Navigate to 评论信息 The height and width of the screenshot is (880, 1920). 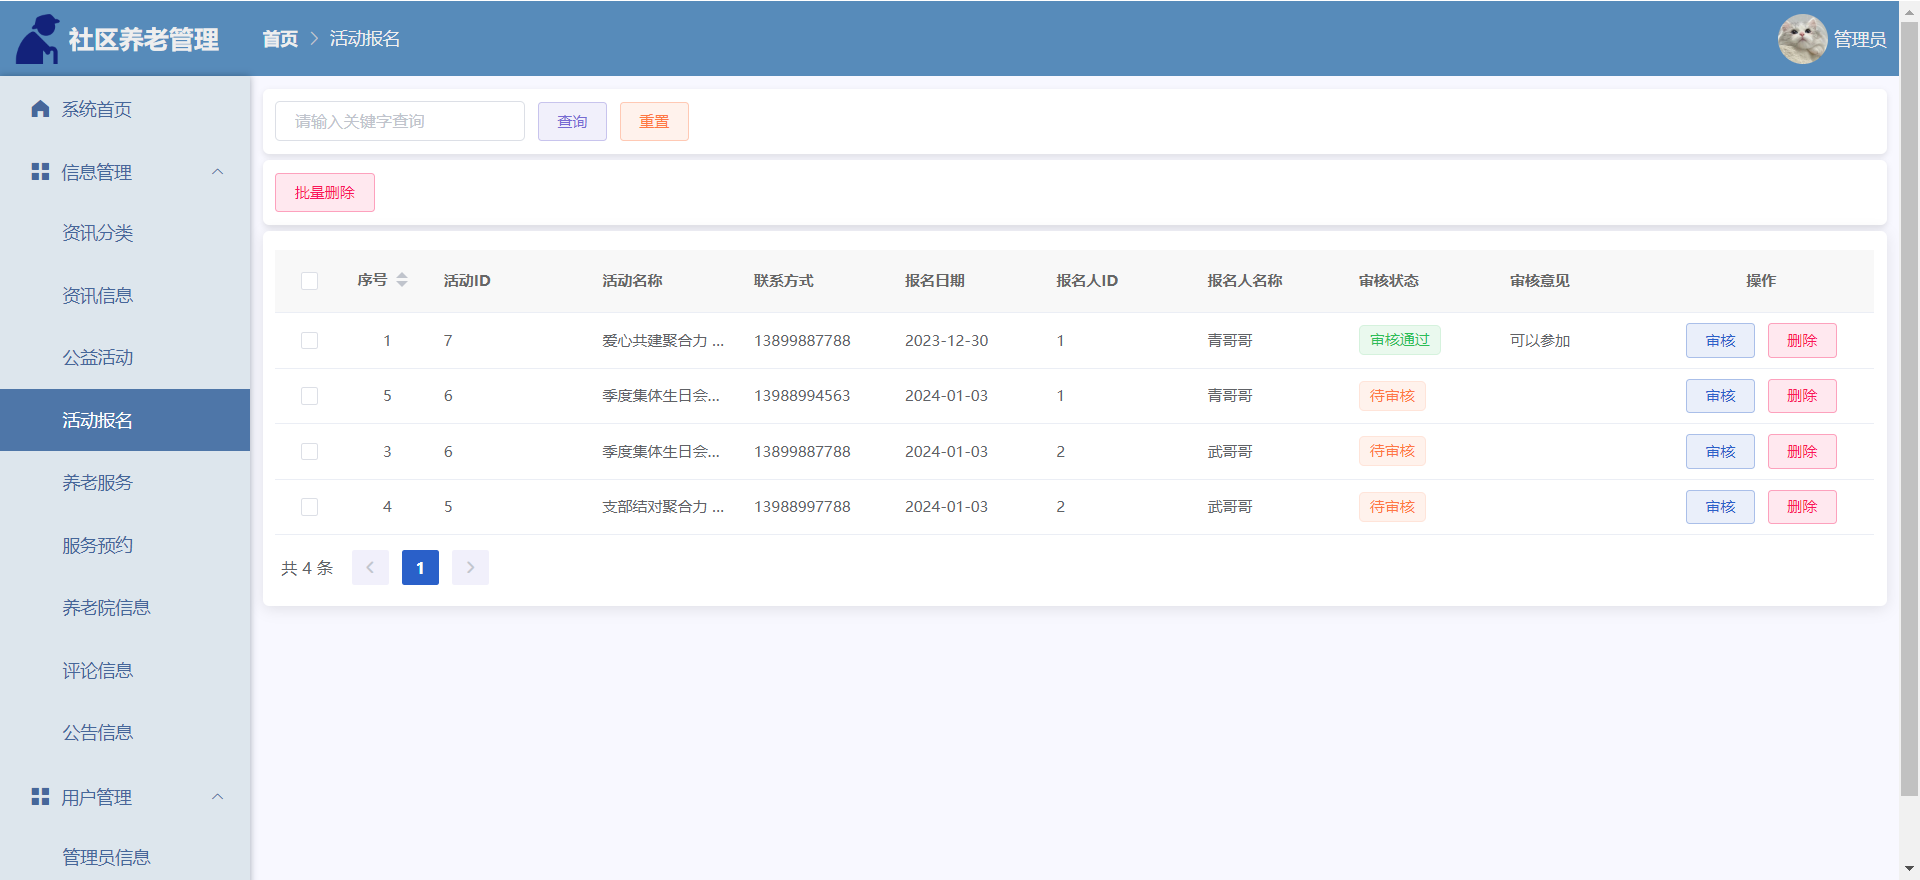tap(125, 670)
